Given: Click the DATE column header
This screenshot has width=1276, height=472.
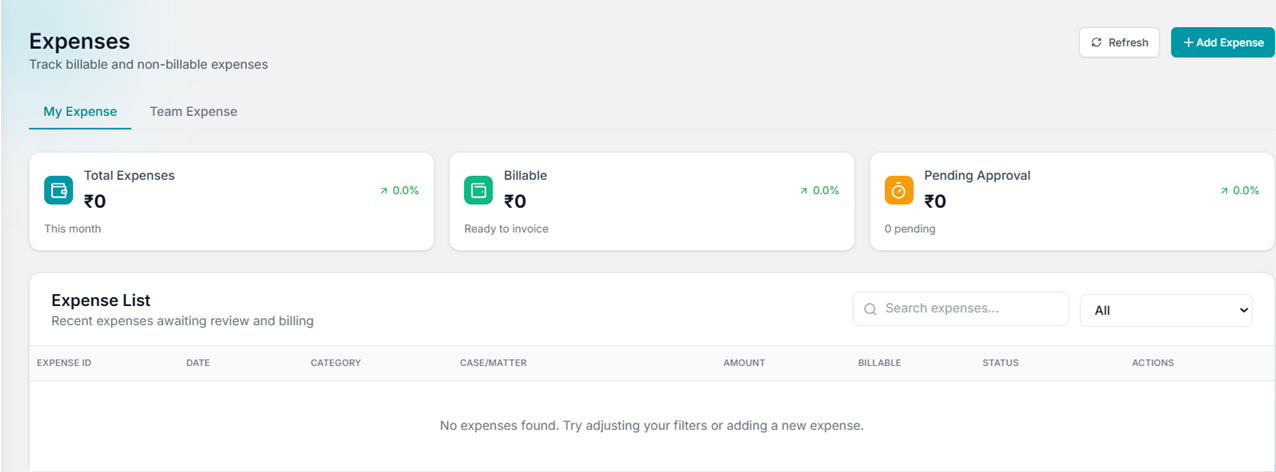Looking at the screenshot, I should click(198, 363).
